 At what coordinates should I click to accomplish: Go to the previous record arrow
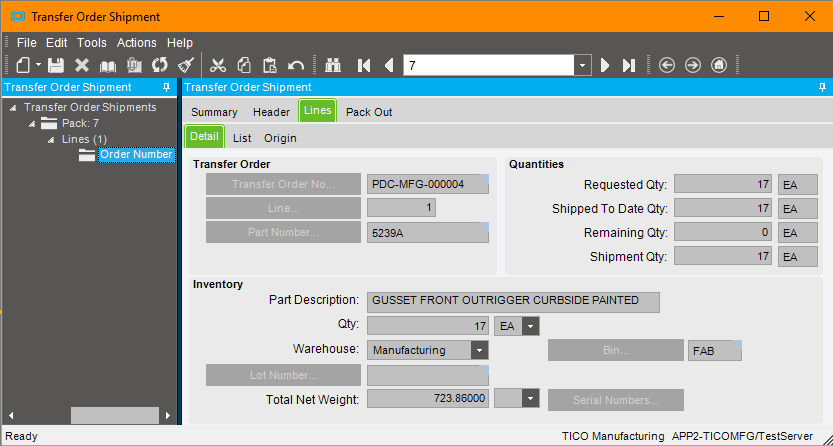pyautogui.click(x=389, y=65)
